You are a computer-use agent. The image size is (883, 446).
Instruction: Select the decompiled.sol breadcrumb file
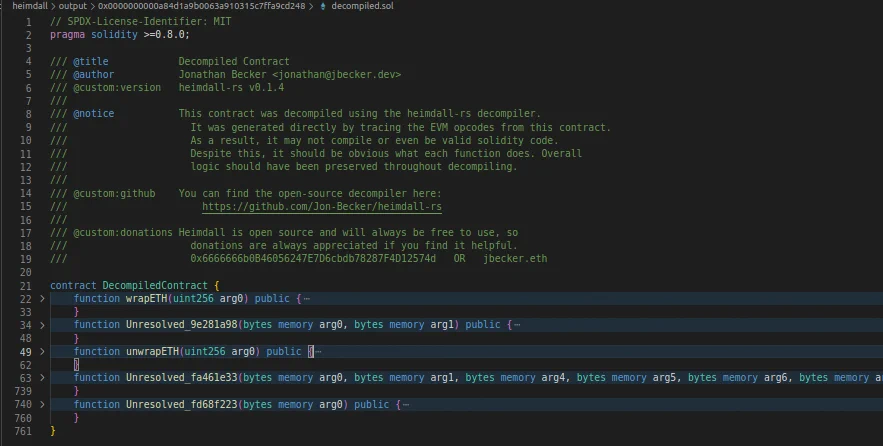(x=362, y=6)
